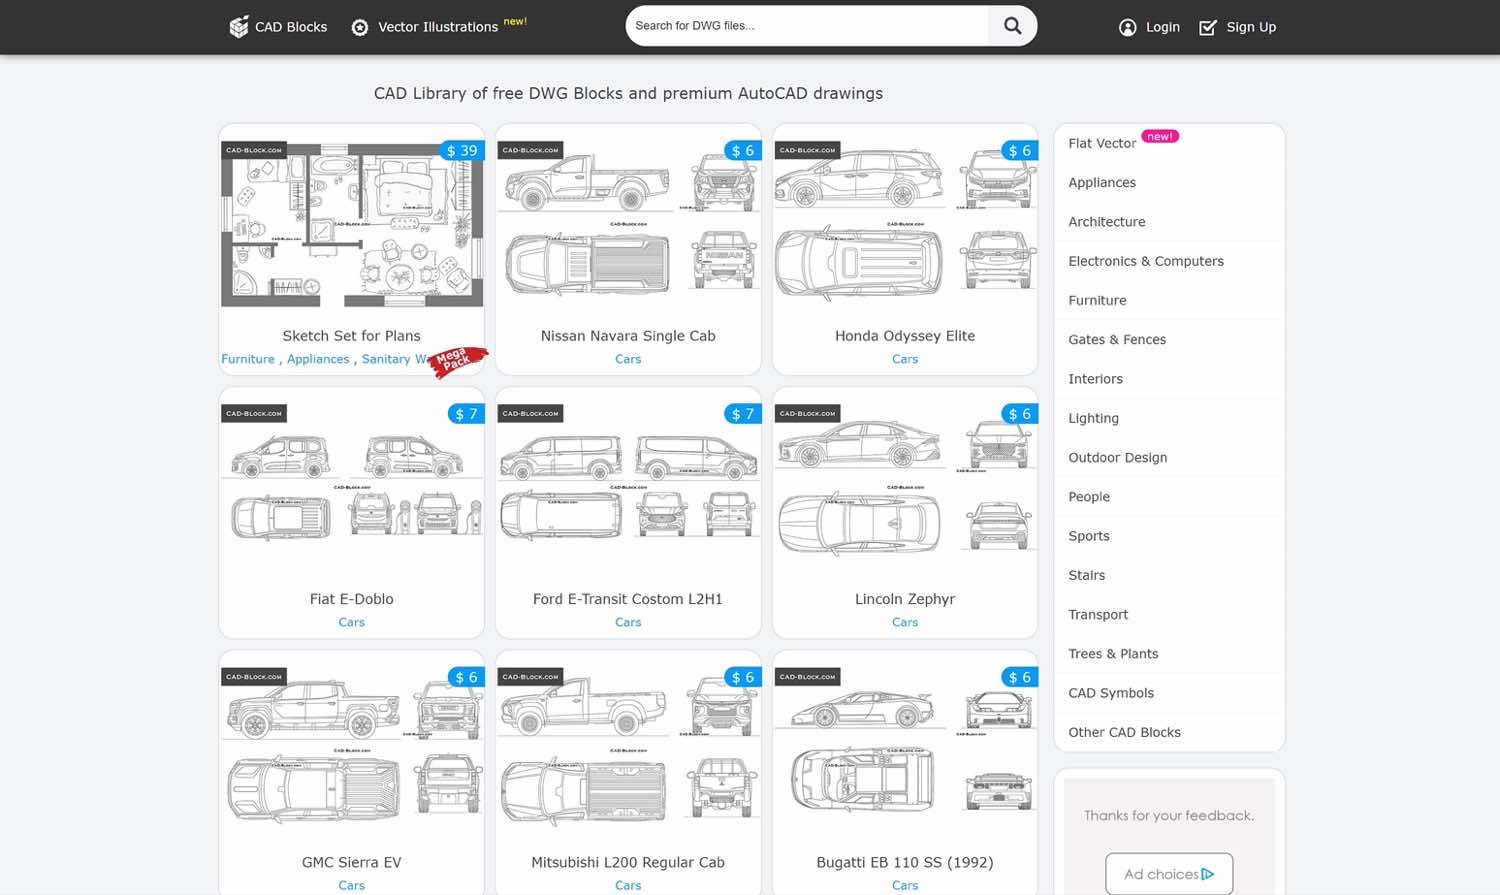Open the Honda Odyssey Elite drawing thumbnail
This screenshot has width=1500, height=895.
coord(905,223)
